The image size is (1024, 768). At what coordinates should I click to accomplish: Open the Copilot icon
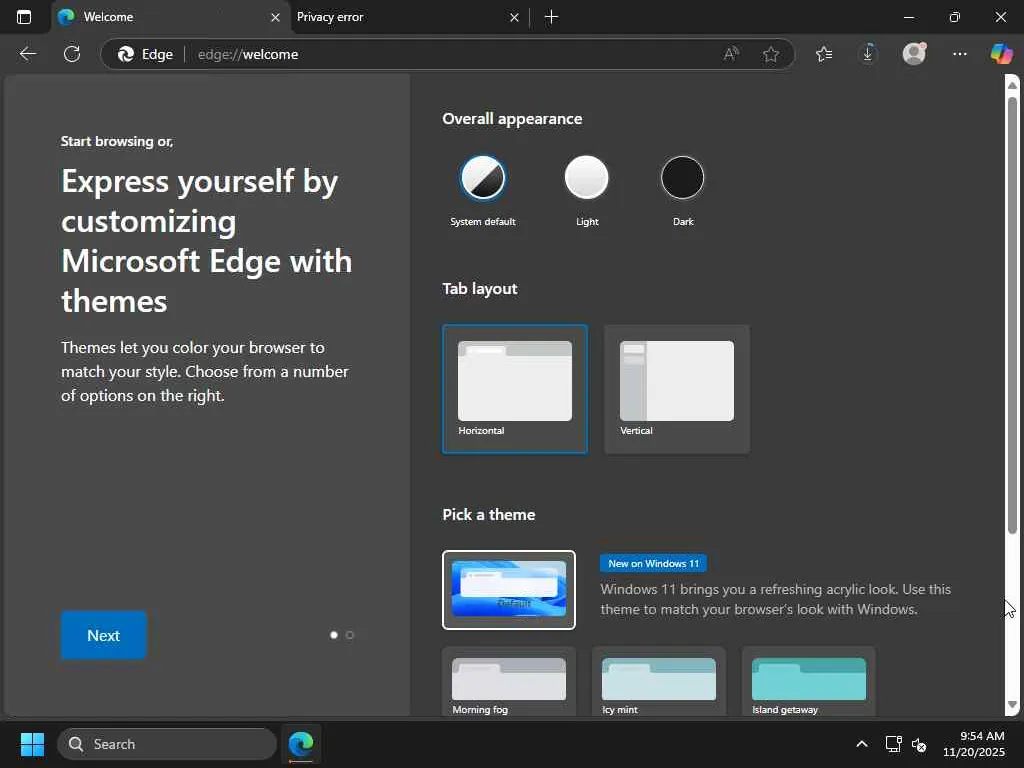click(1001, 54)
